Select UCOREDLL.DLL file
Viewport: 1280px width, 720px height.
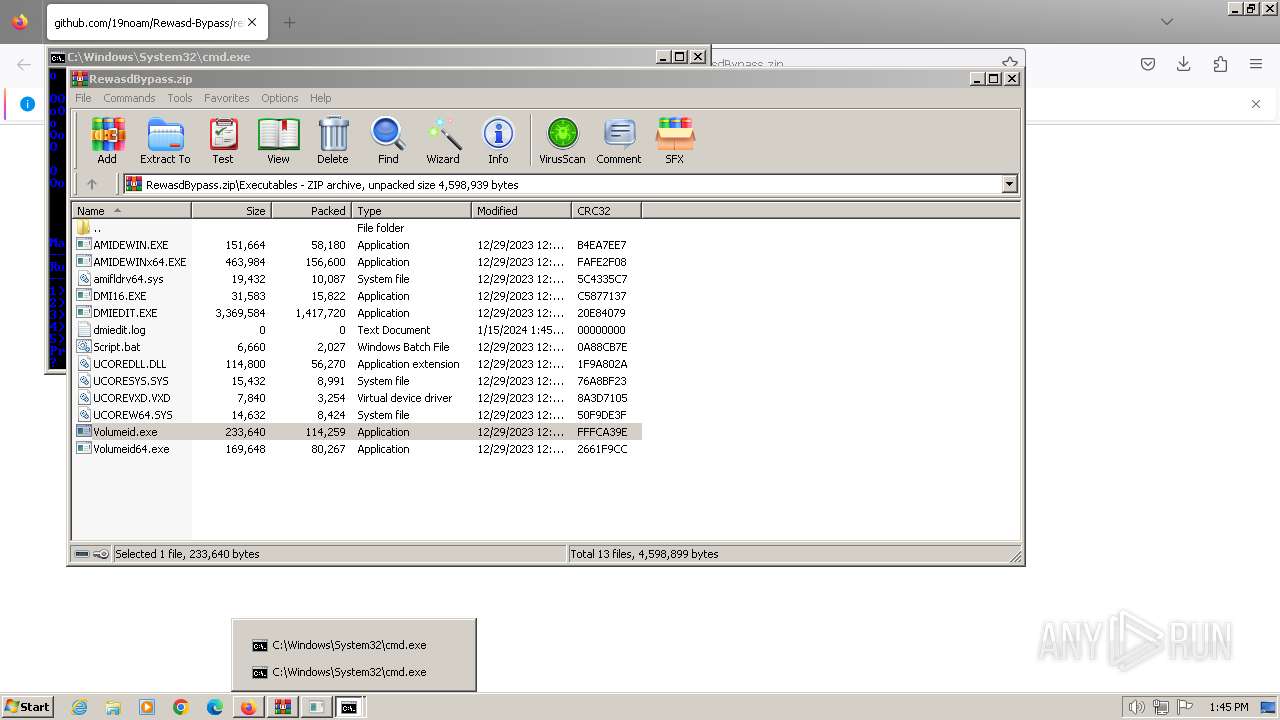click(358, 364)
